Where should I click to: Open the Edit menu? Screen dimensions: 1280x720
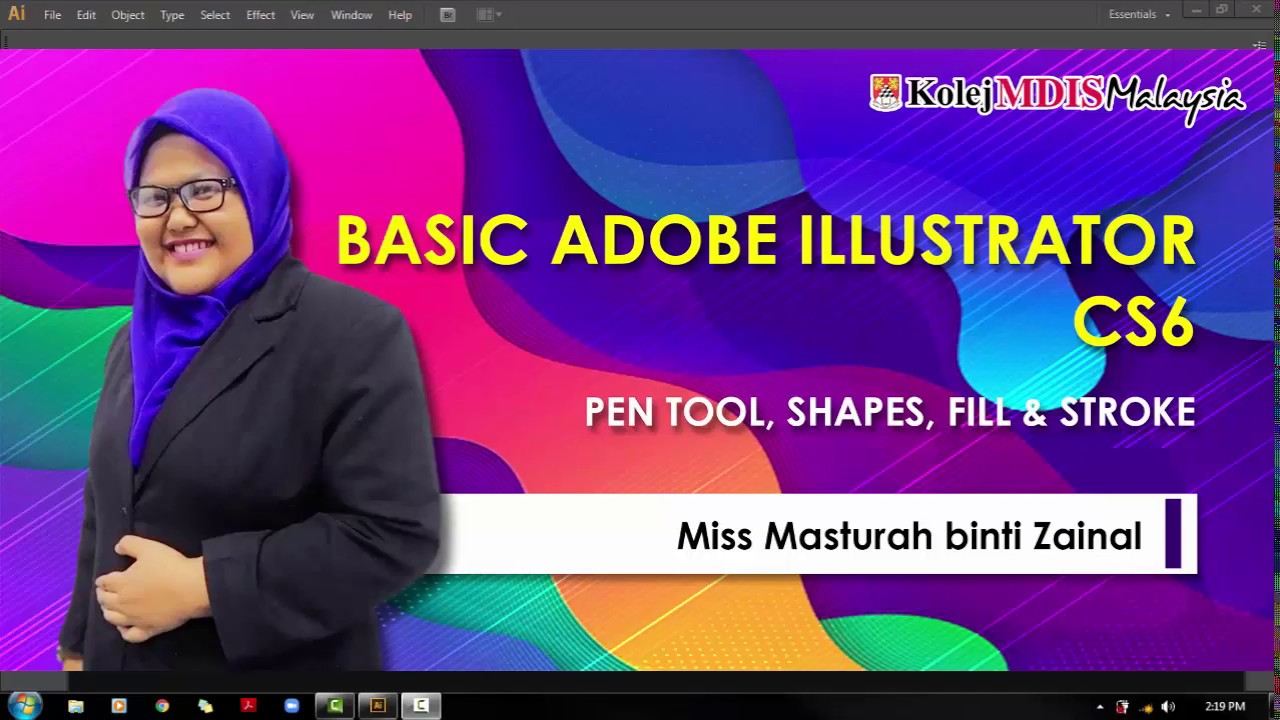click(86, 15)
